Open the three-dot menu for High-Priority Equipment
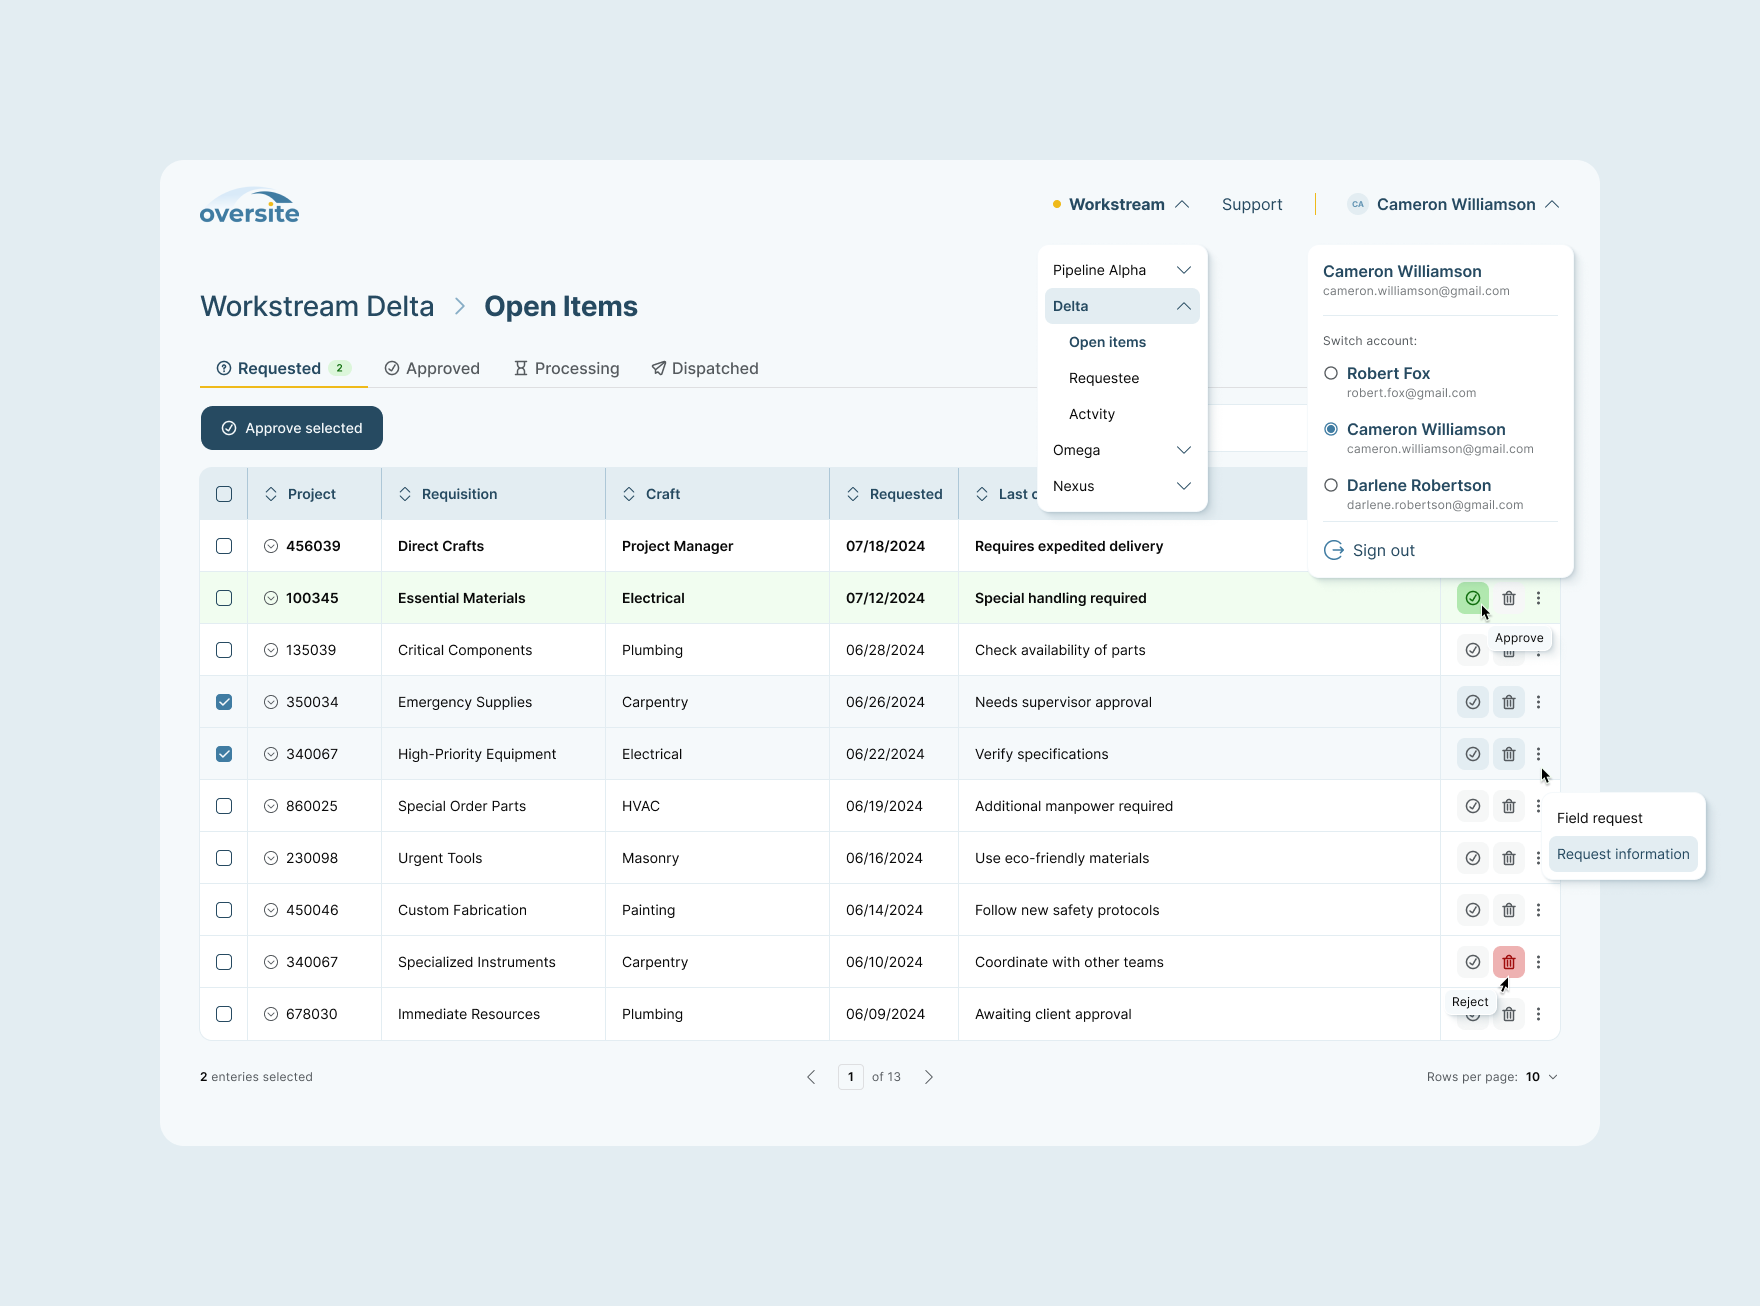 [x=1539, y=753]
